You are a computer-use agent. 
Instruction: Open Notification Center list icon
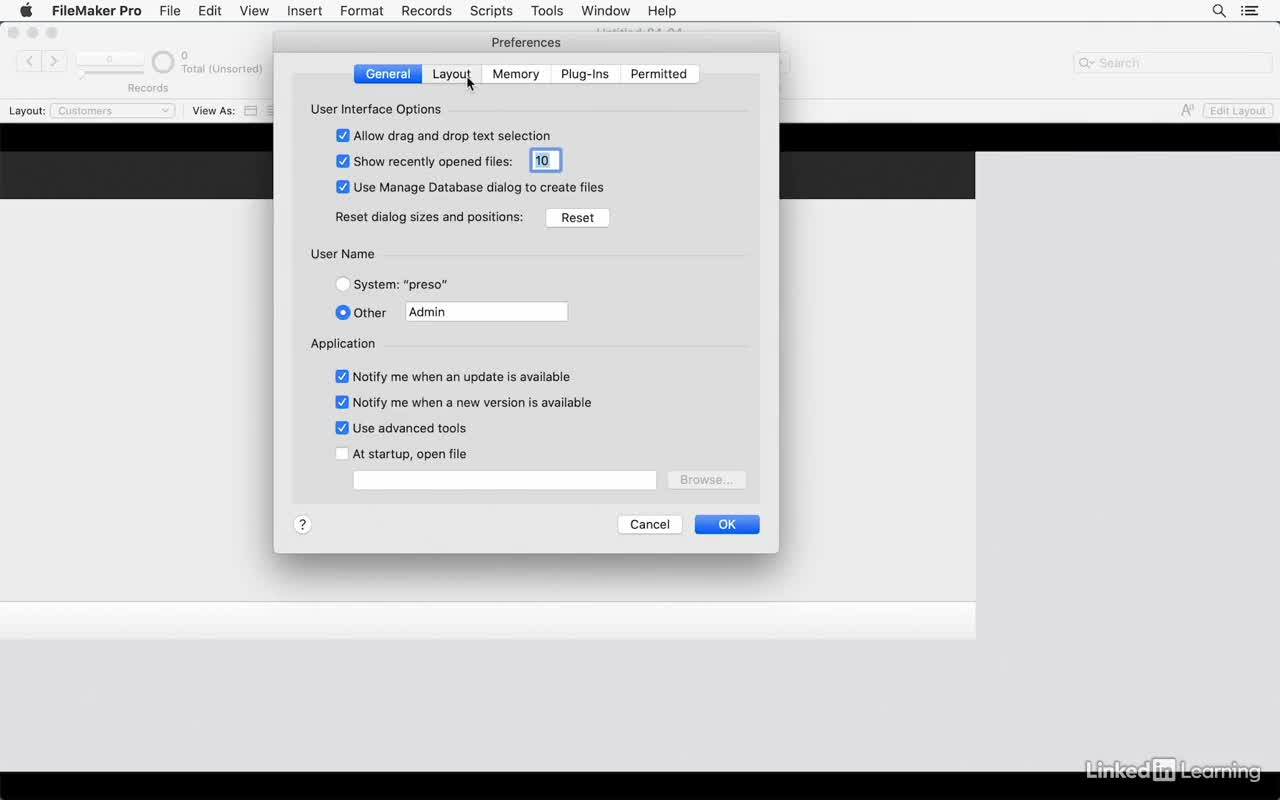pos(1250,11)
